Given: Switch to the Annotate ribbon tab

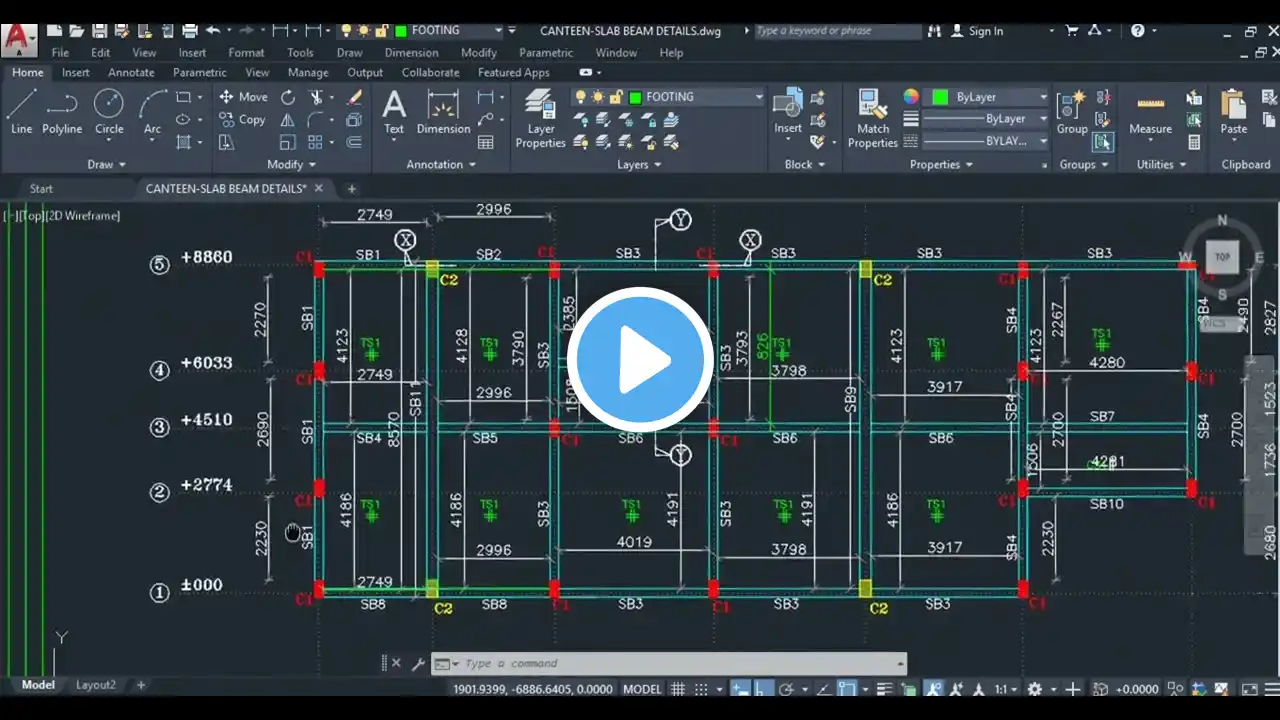Looking at the screenshot, I should point(131,72).
